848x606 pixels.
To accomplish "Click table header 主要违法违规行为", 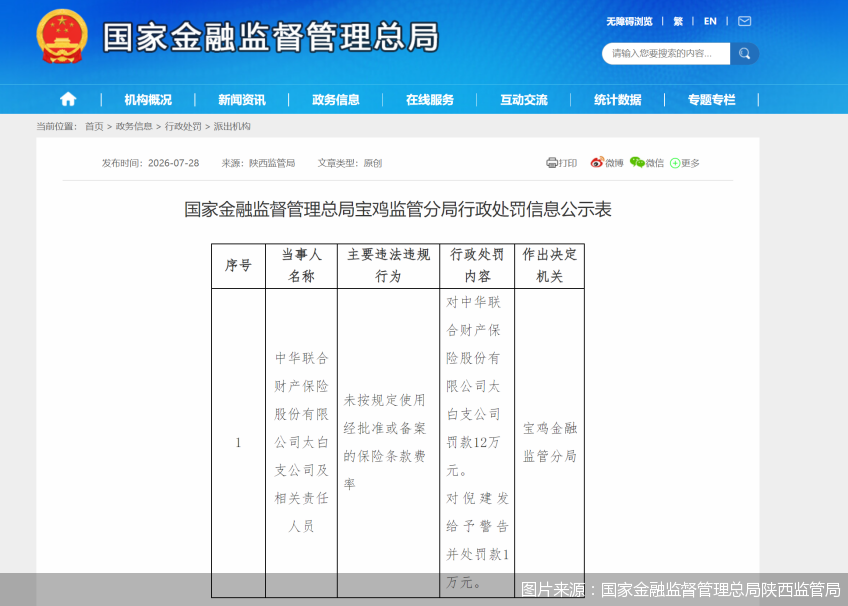I will [388, 265].
